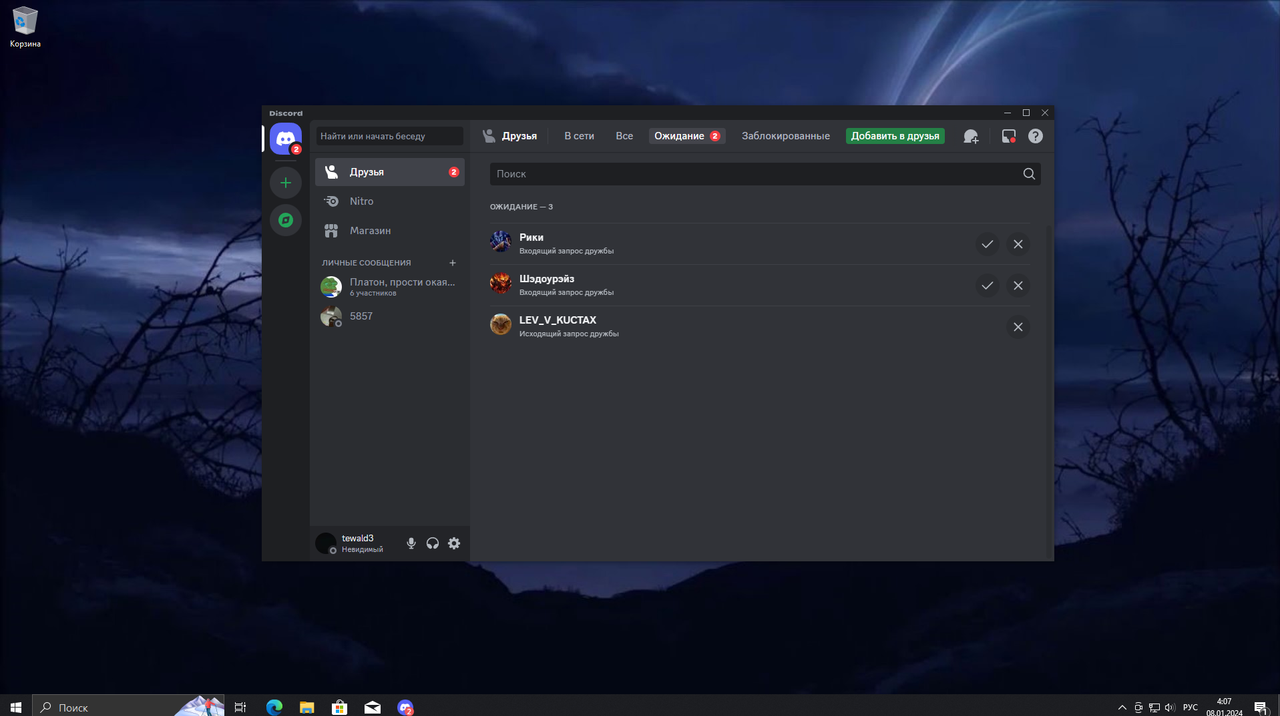Click the name Шэдоурэйз
The height and width of the screenshot is (716, 1280).
coord(547,279)
